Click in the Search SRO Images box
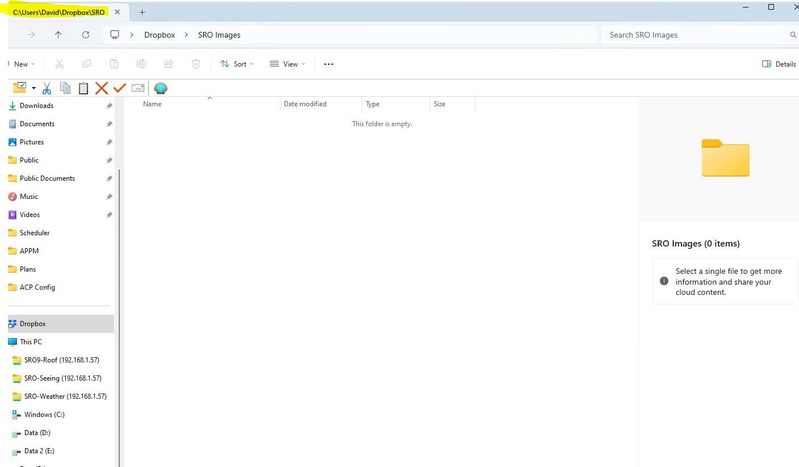 pyautogui.click(x=690, y=35)
